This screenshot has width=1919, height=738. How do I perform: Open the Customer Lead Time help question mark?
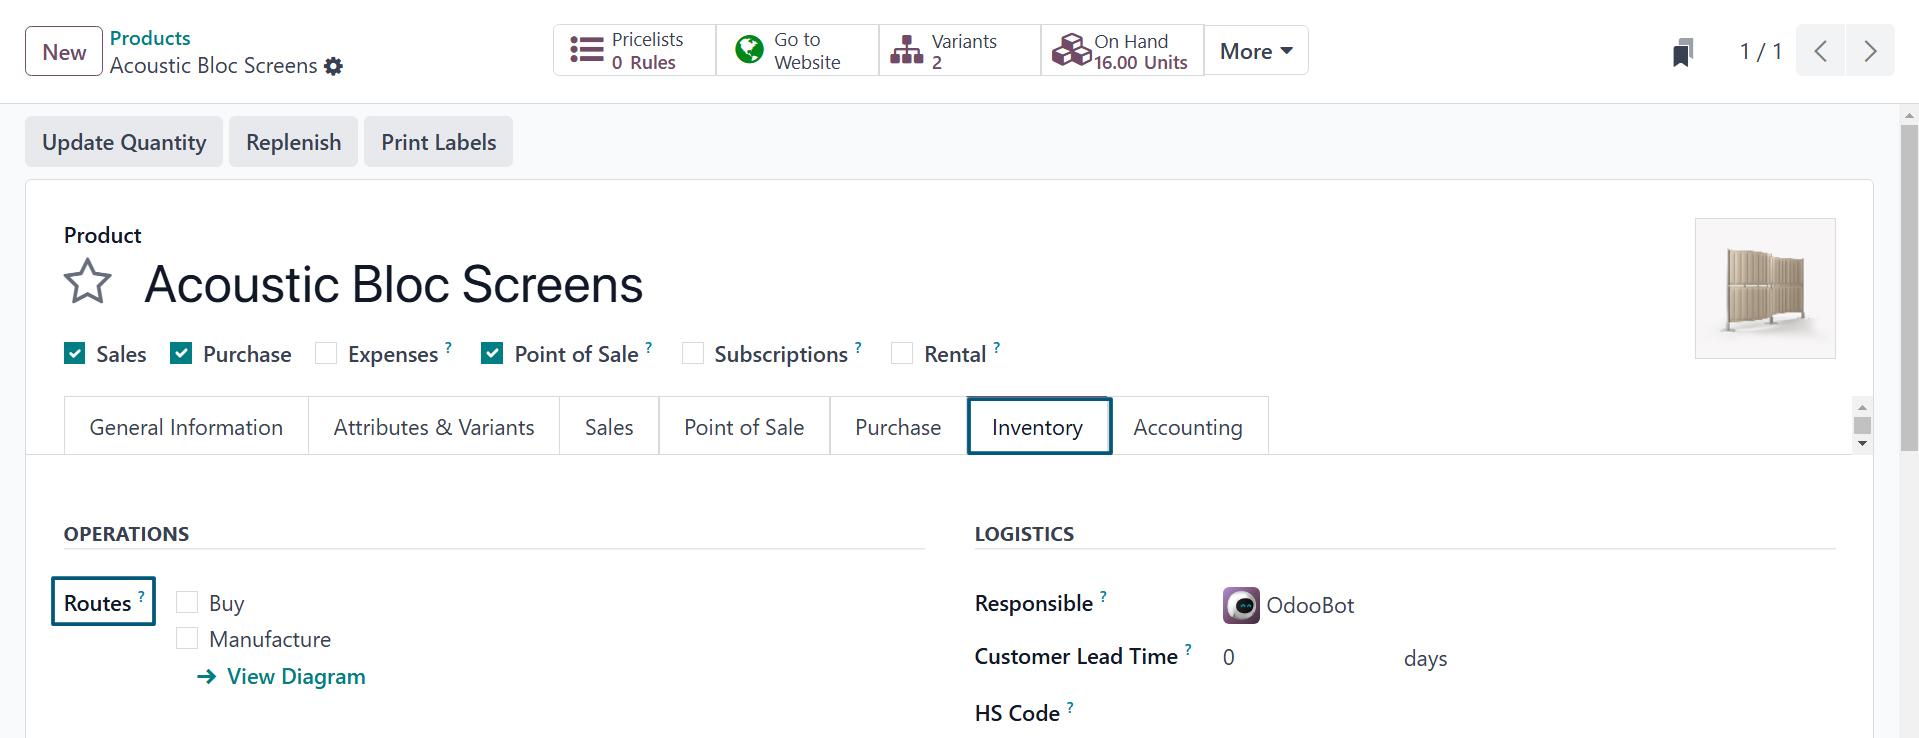click(x=1188, y=649)
